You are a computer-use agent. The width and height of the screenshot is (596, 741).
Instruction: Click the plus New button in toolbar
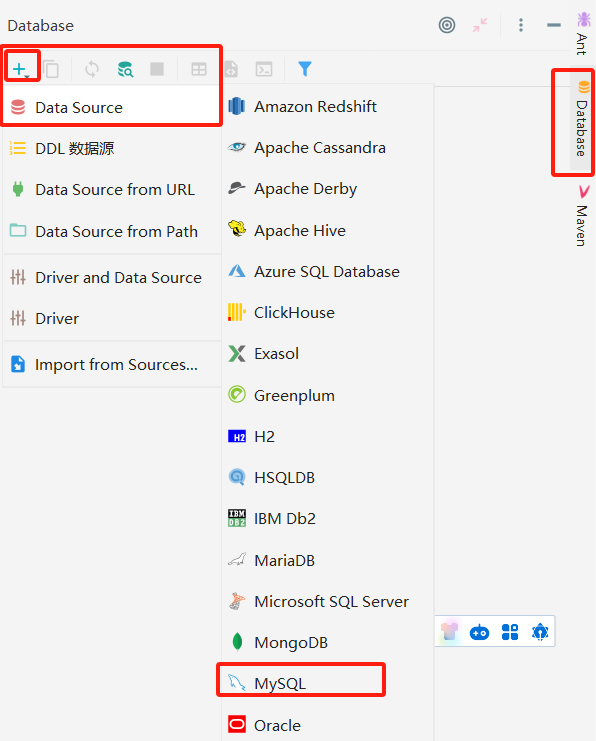(x=21, y=69)
